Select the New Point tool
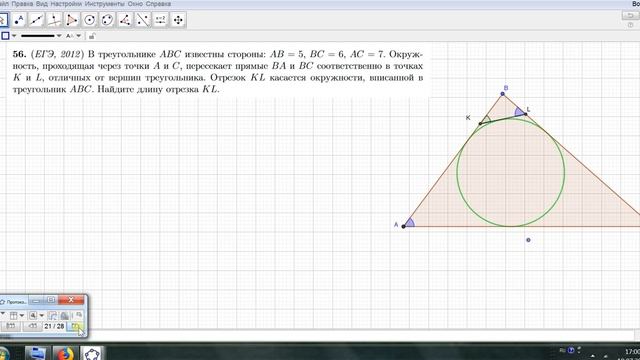Screen dimensions: 640x360 point(19,20)
